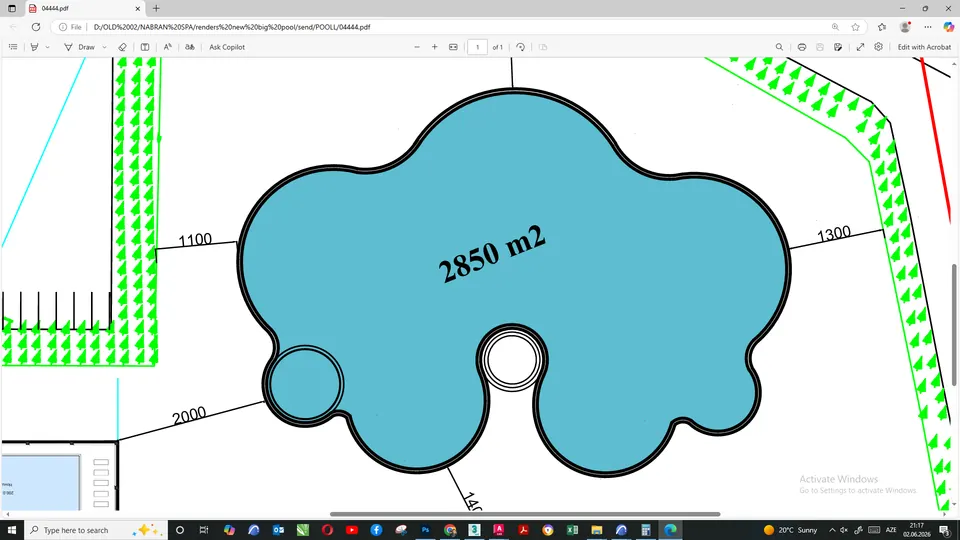Click the page number field
960x540 pixels.
(478, 47)
